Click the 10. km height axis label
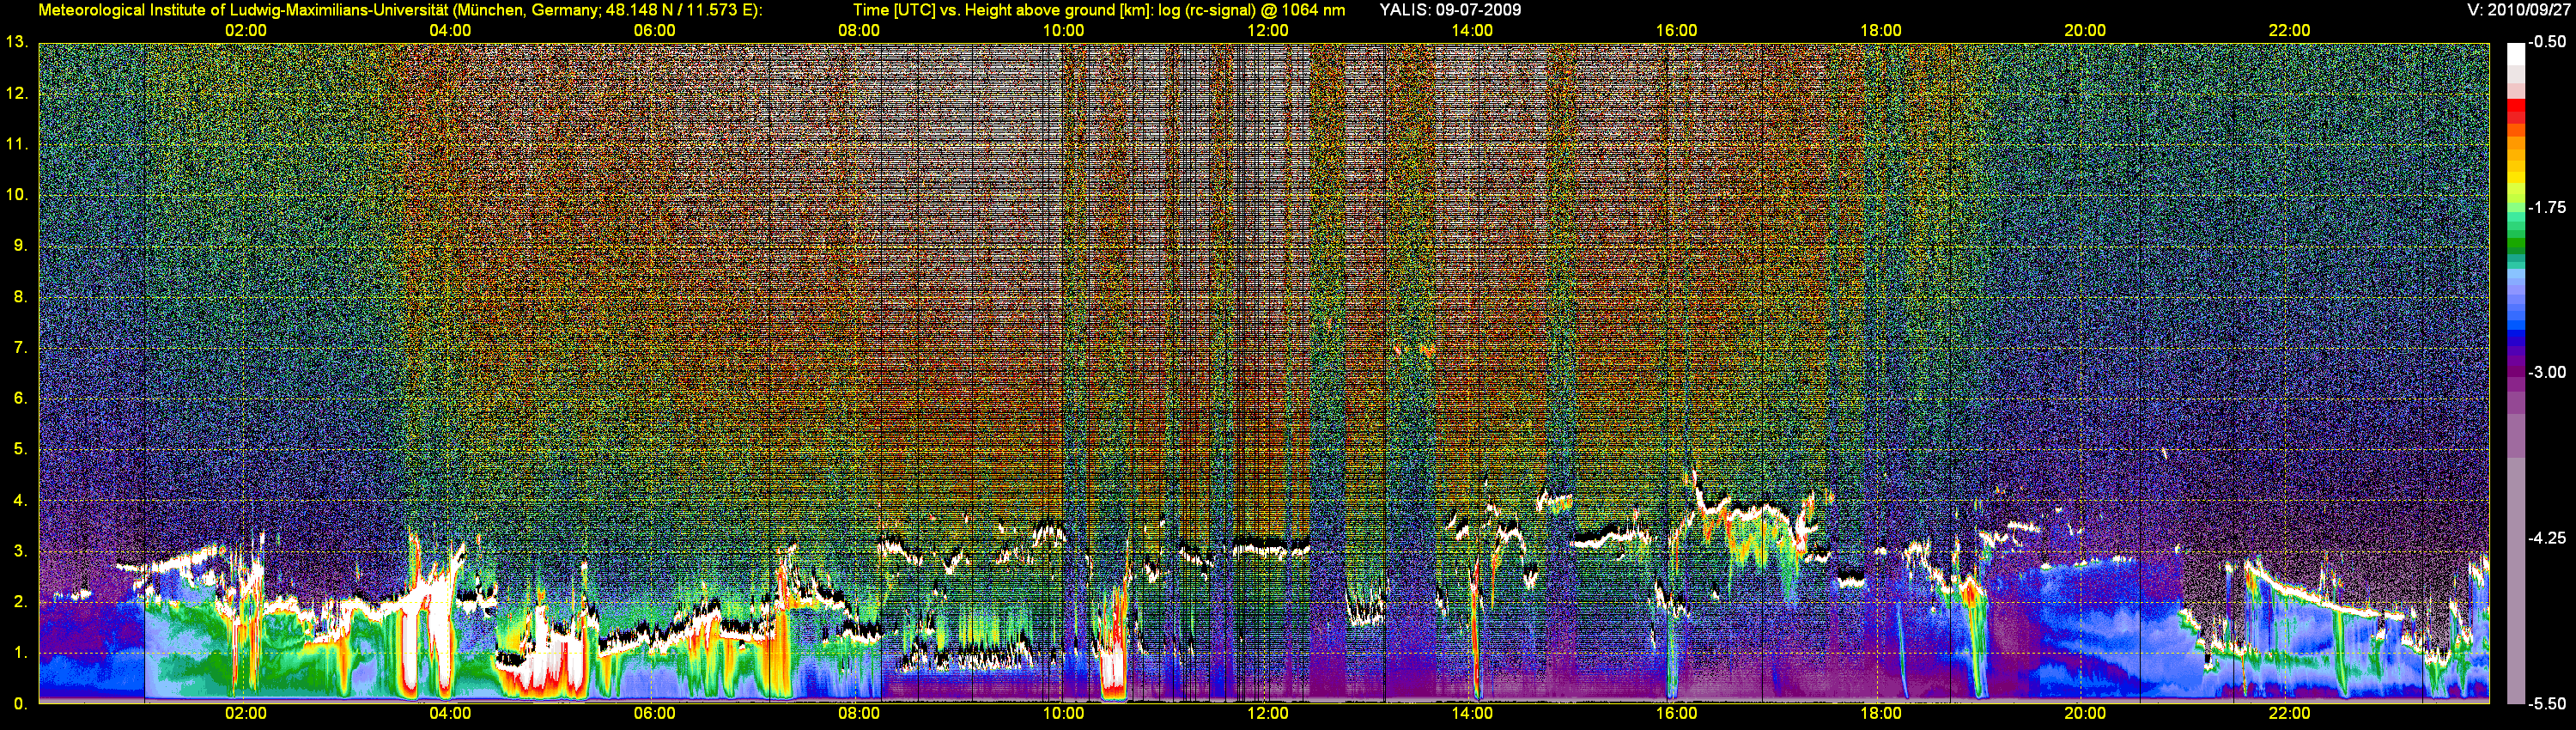This screenshot has height=730, width=2576. 16,195
